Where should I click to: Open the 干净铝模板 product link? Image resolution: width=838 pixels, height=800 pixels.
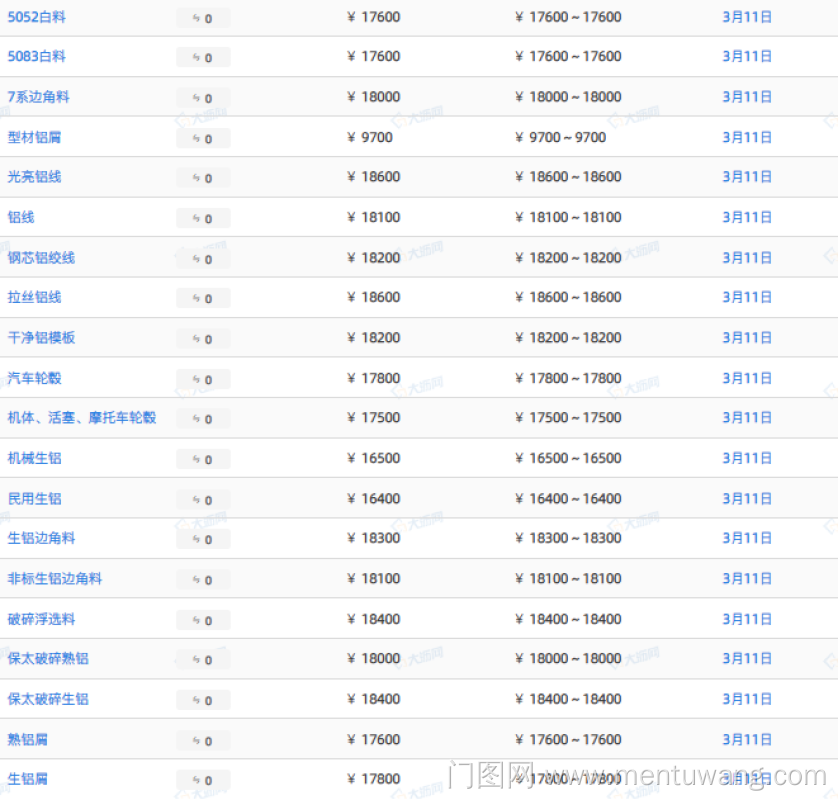(41, 338)
